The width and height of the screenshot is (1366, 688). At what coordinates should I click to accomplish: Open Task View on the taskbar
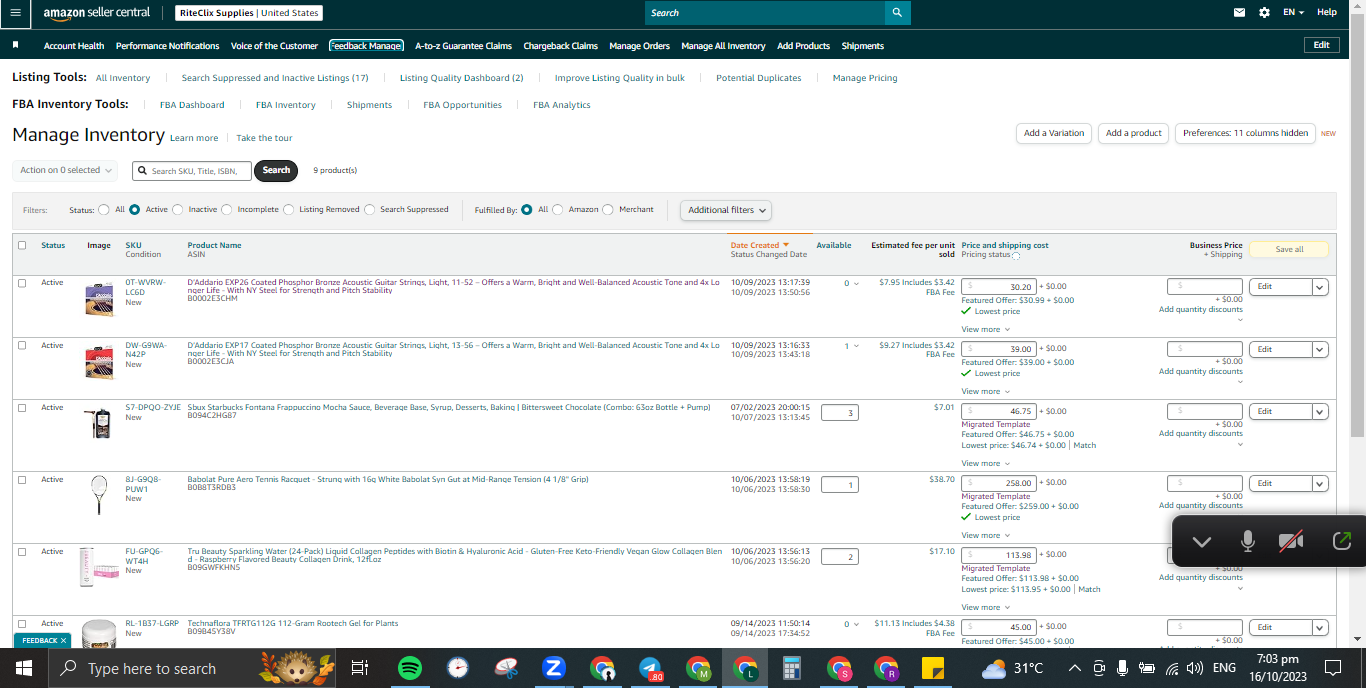360,668
